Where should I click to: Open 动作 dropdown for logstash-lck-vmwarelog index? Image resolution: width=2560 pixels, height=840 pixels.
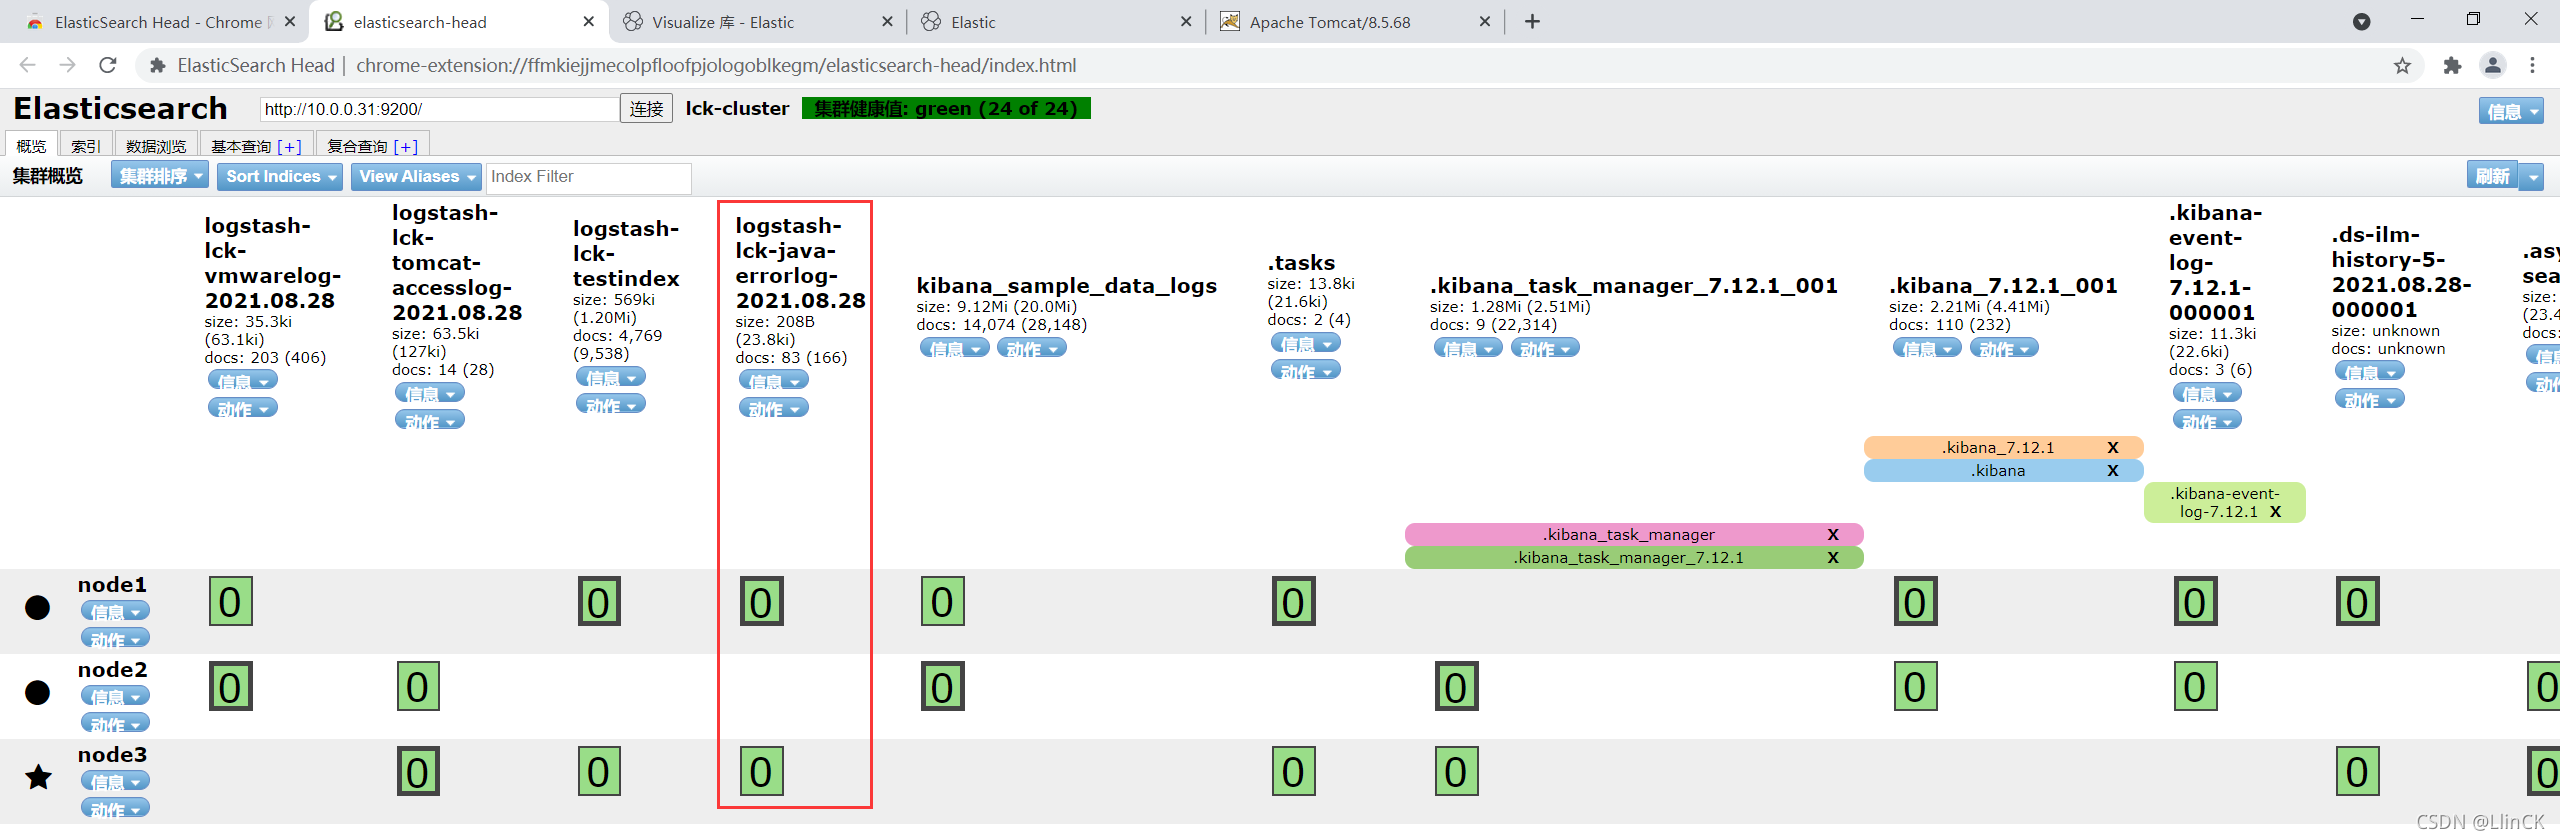[x=243, y=408]
